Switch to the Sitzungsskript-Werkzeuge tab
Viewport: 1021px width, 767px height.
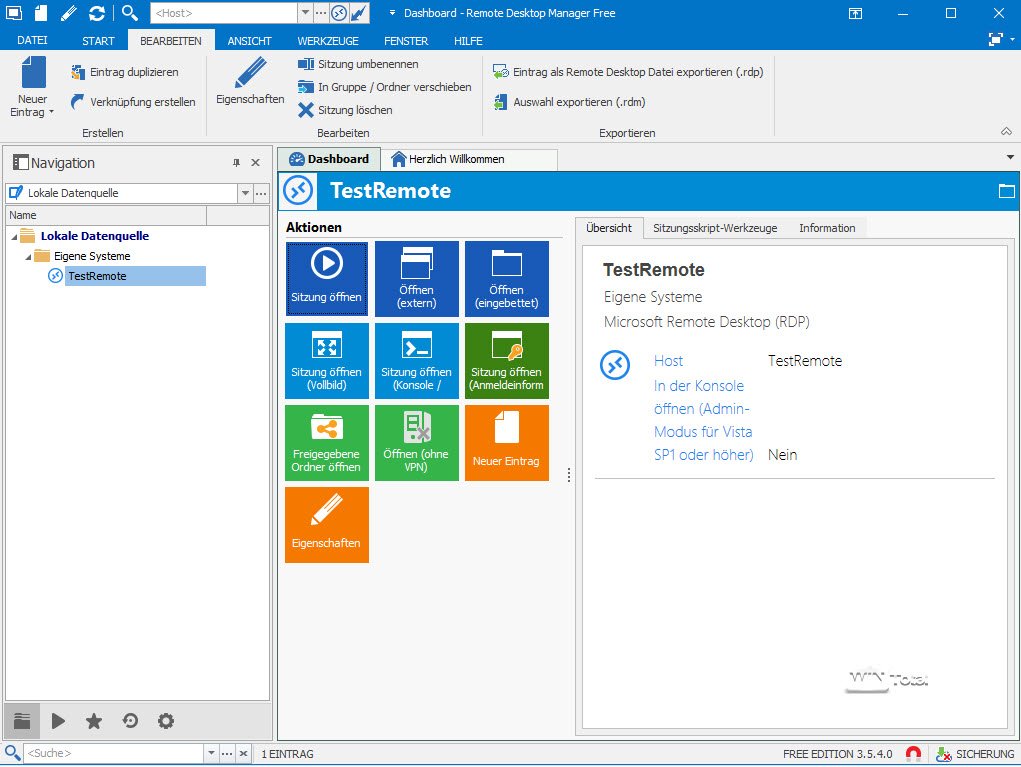coord(714,228)
